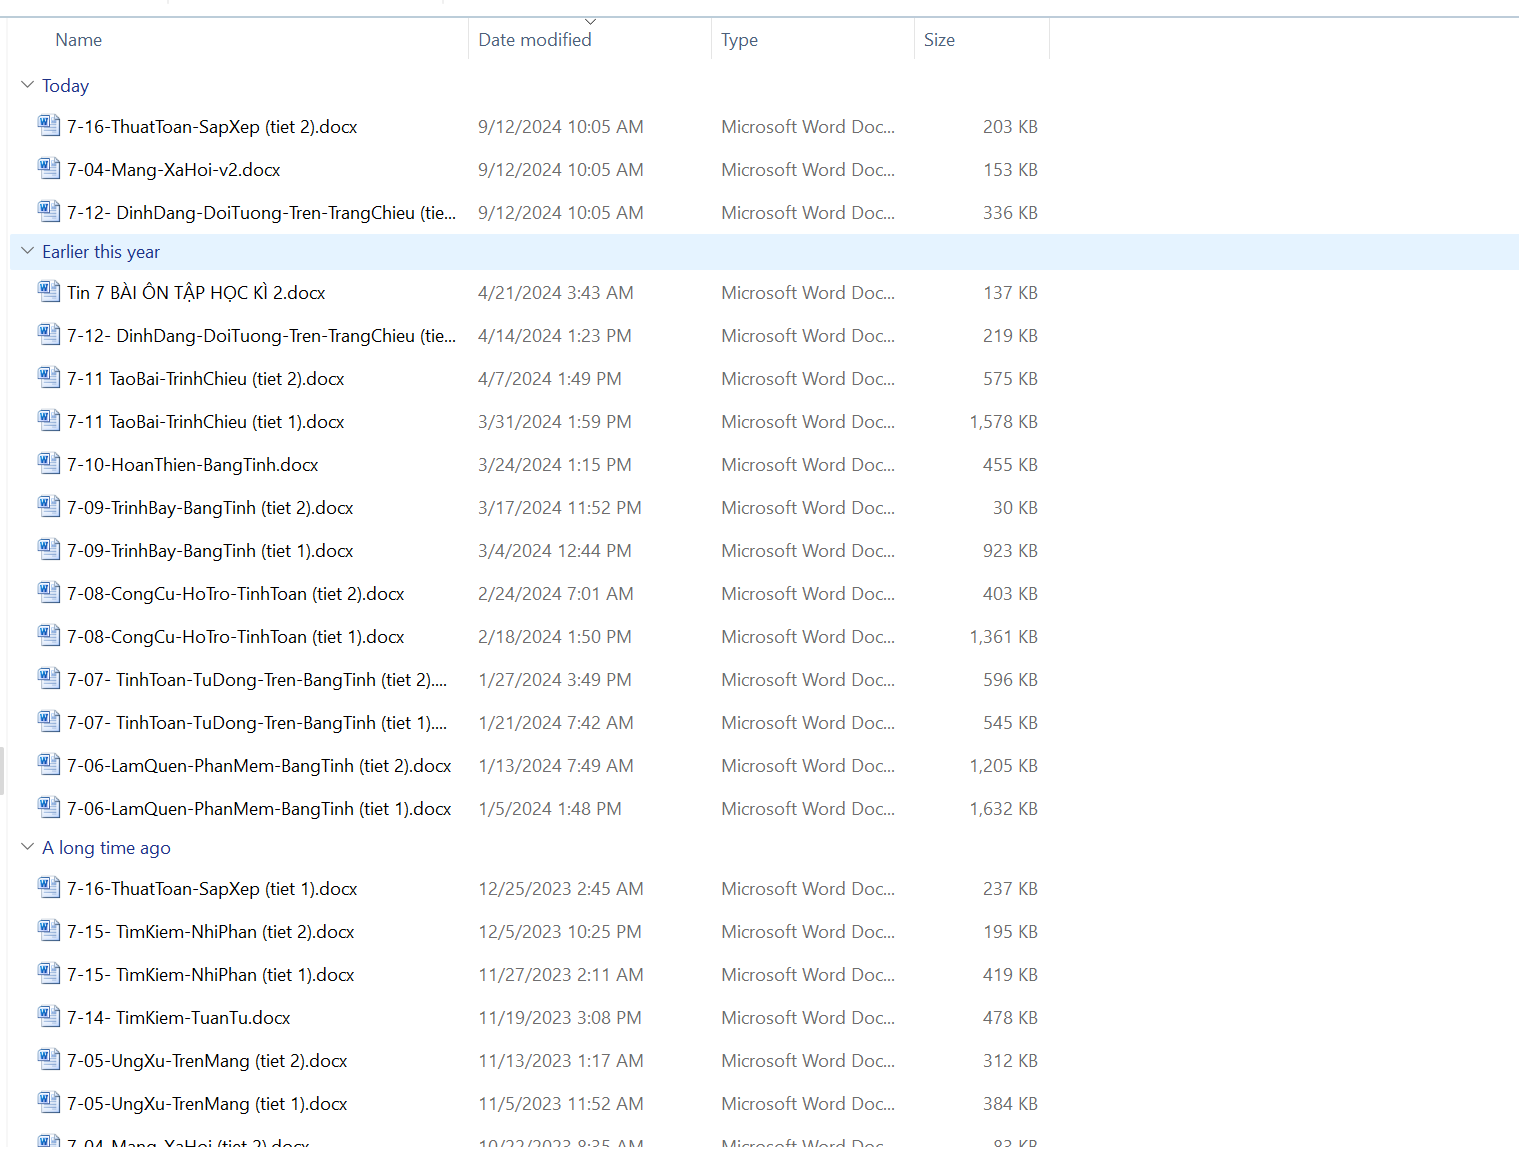Click Word icon of 7-07- TinhToan-TuDong (tiet 1) file
Screen dimensions: 1519x1155
[x=48, y=721]
